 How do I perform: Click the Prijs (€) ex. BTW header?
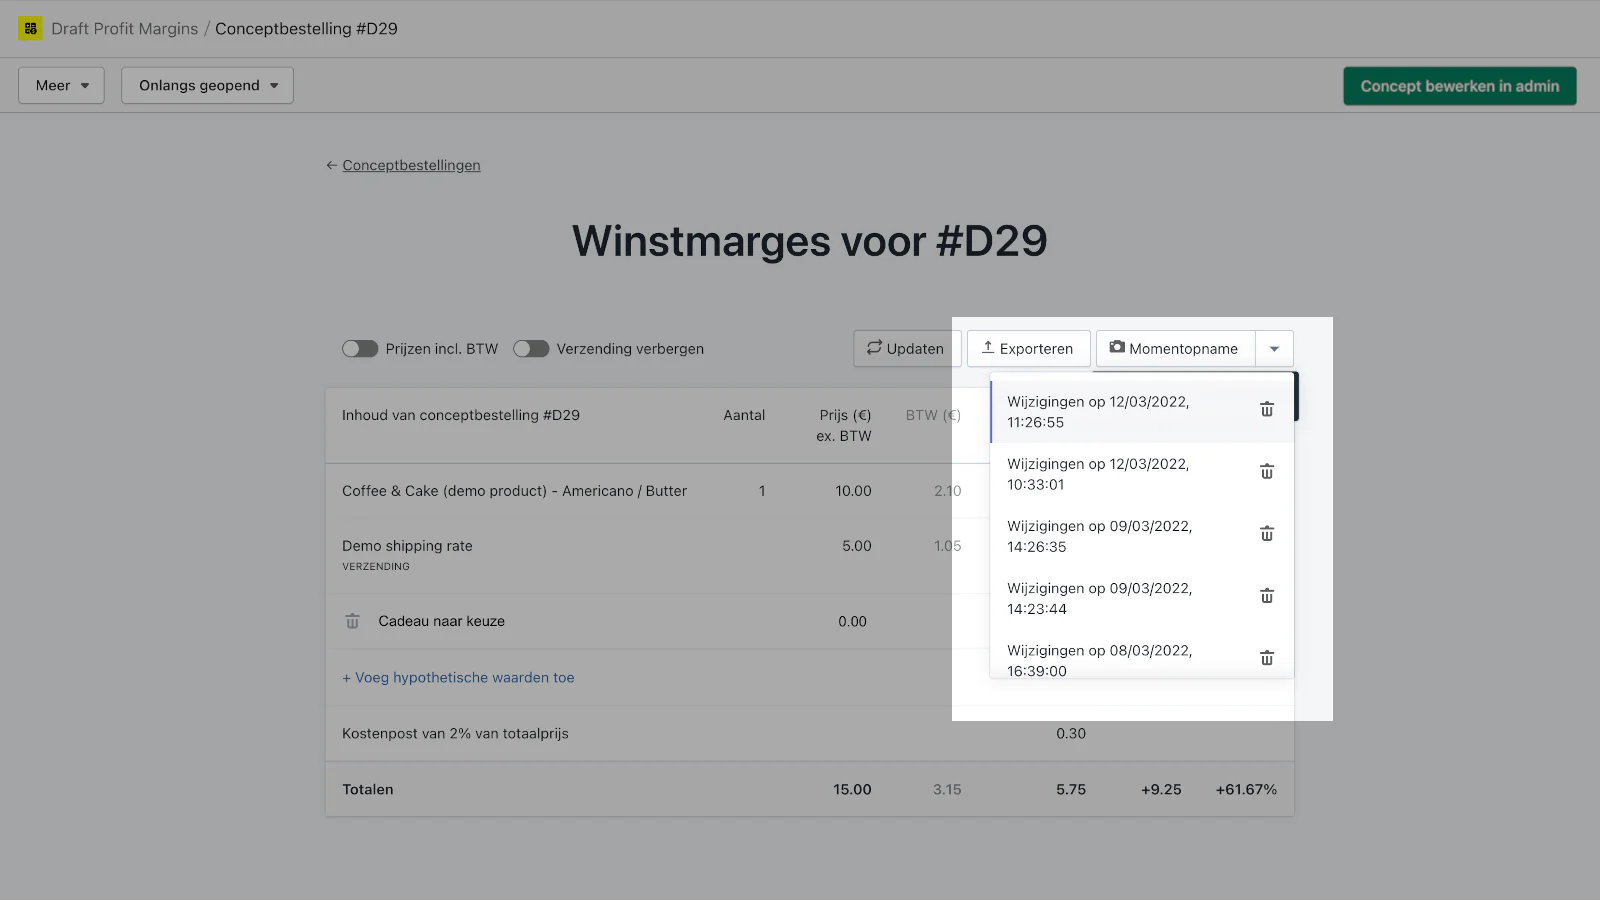(x=844, y=425)
